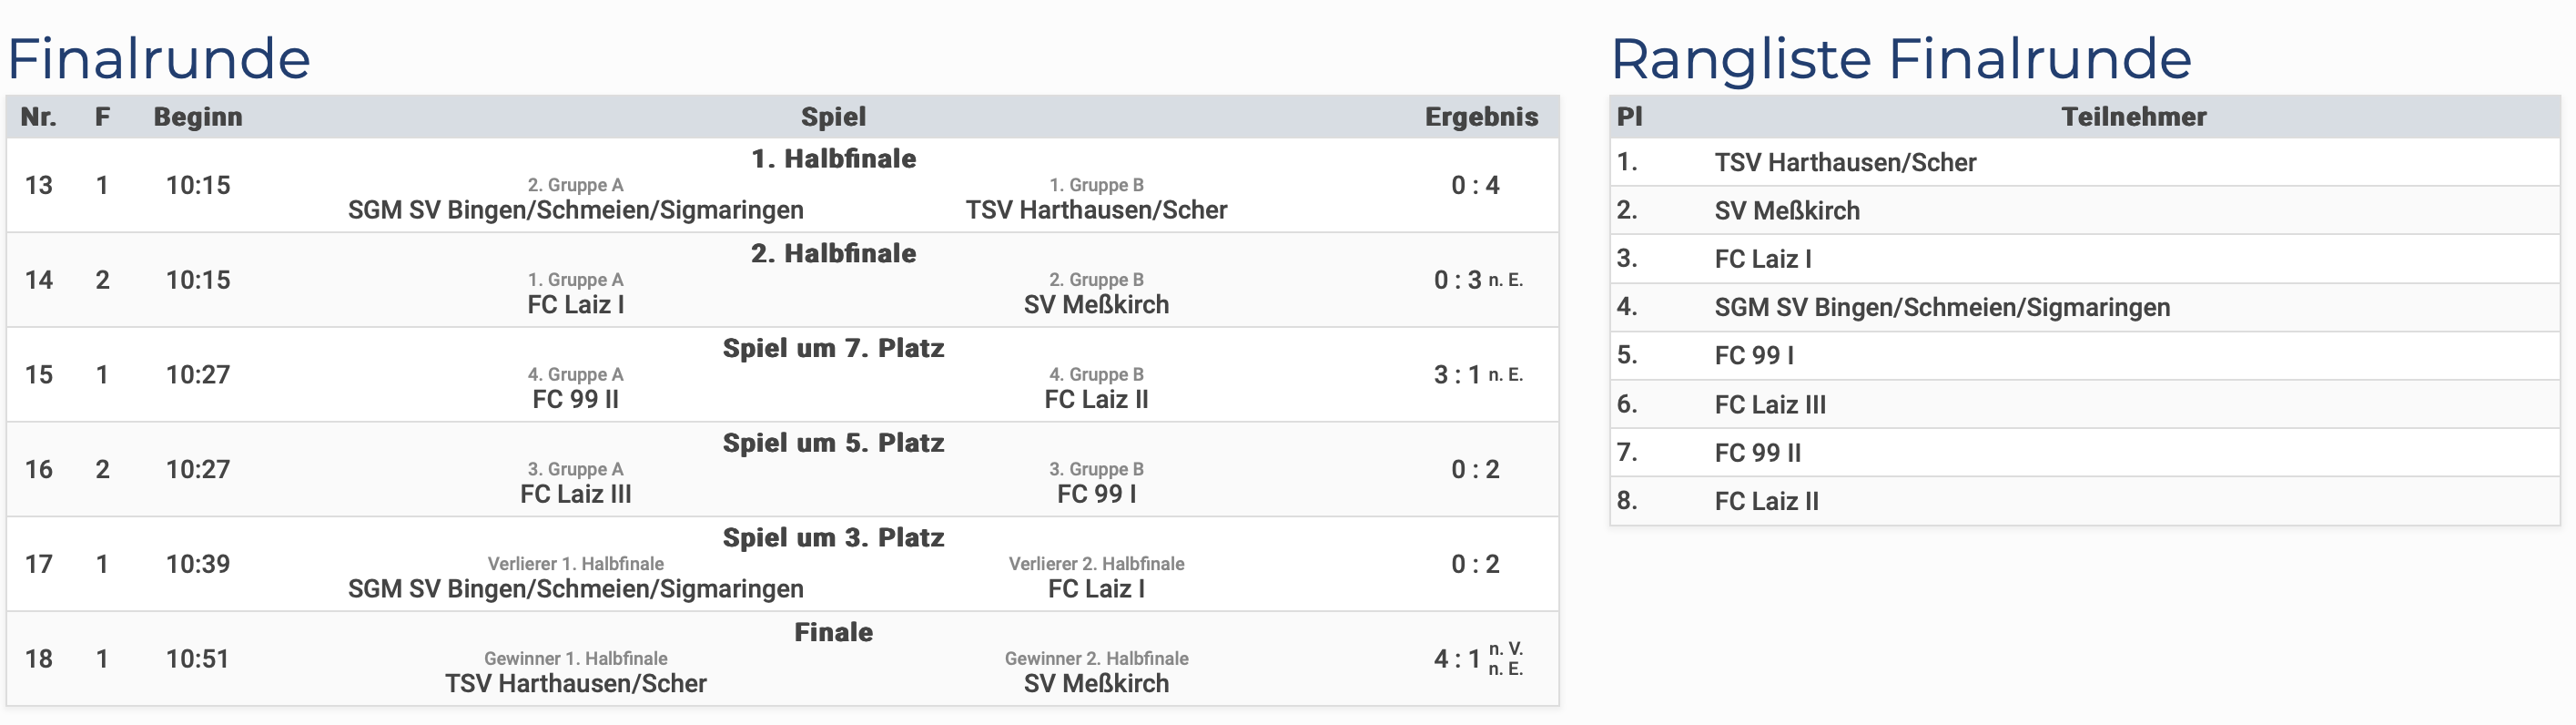Click the 4 : 1 result of the Finale
Image resolution: width=2576 pixels, height=725 pixels.
pos(1457,659)
